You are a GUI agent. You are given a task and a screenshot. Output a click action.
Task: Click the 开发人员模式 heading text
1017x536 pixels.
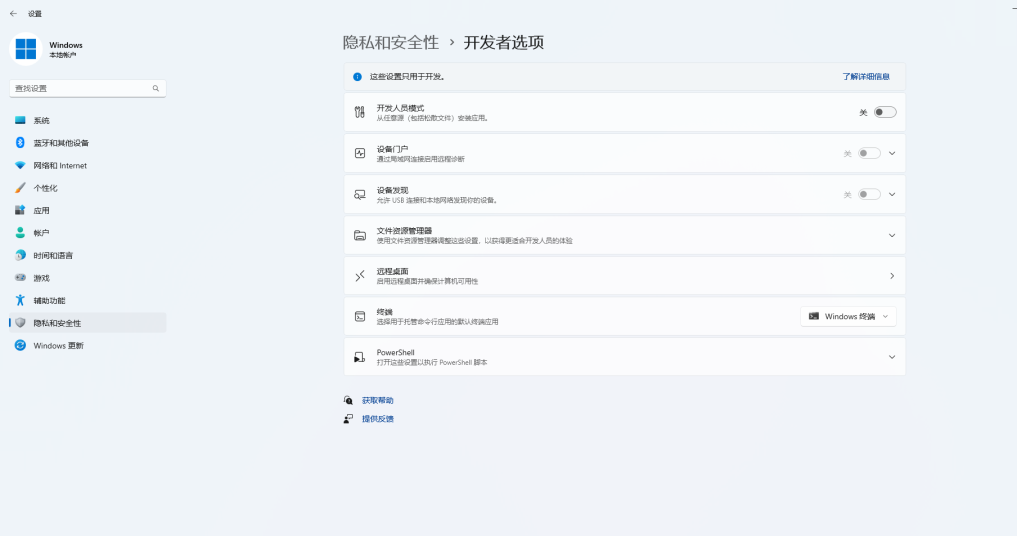pyautogui.click(x=400, y=108)
